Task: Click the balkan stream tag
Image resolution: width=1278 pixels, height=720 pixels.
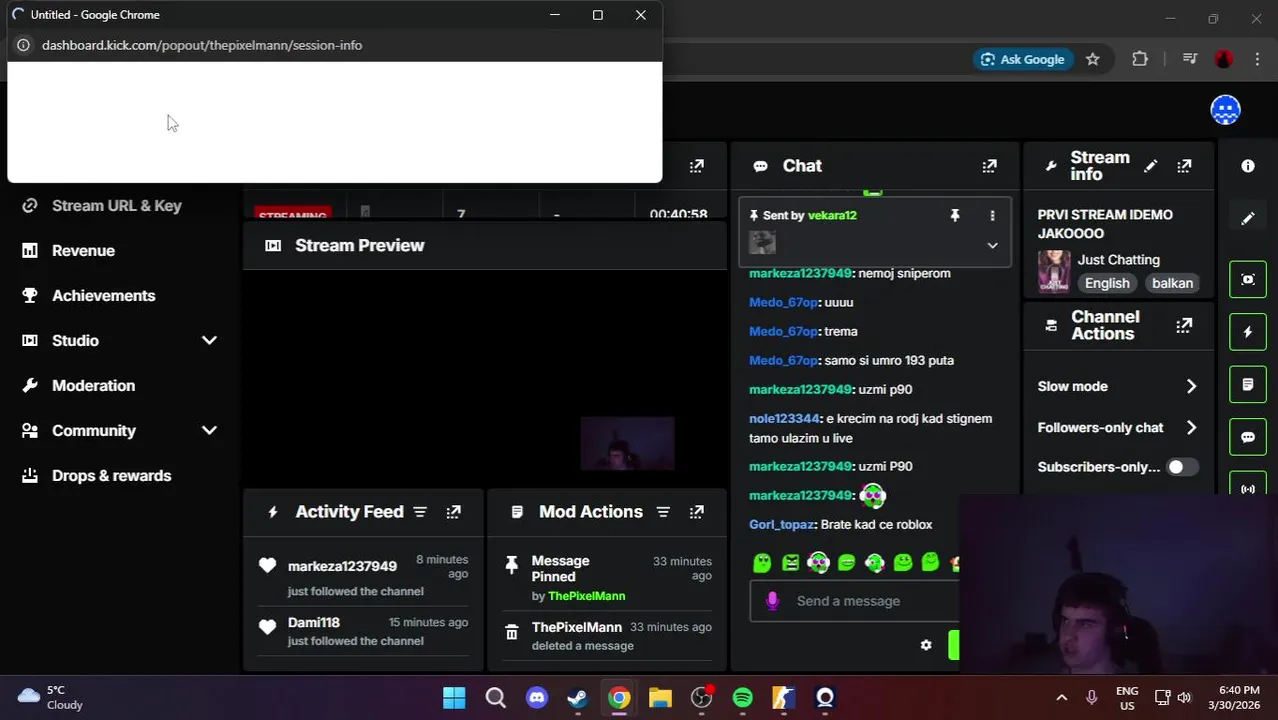Action: [1172, 283]
